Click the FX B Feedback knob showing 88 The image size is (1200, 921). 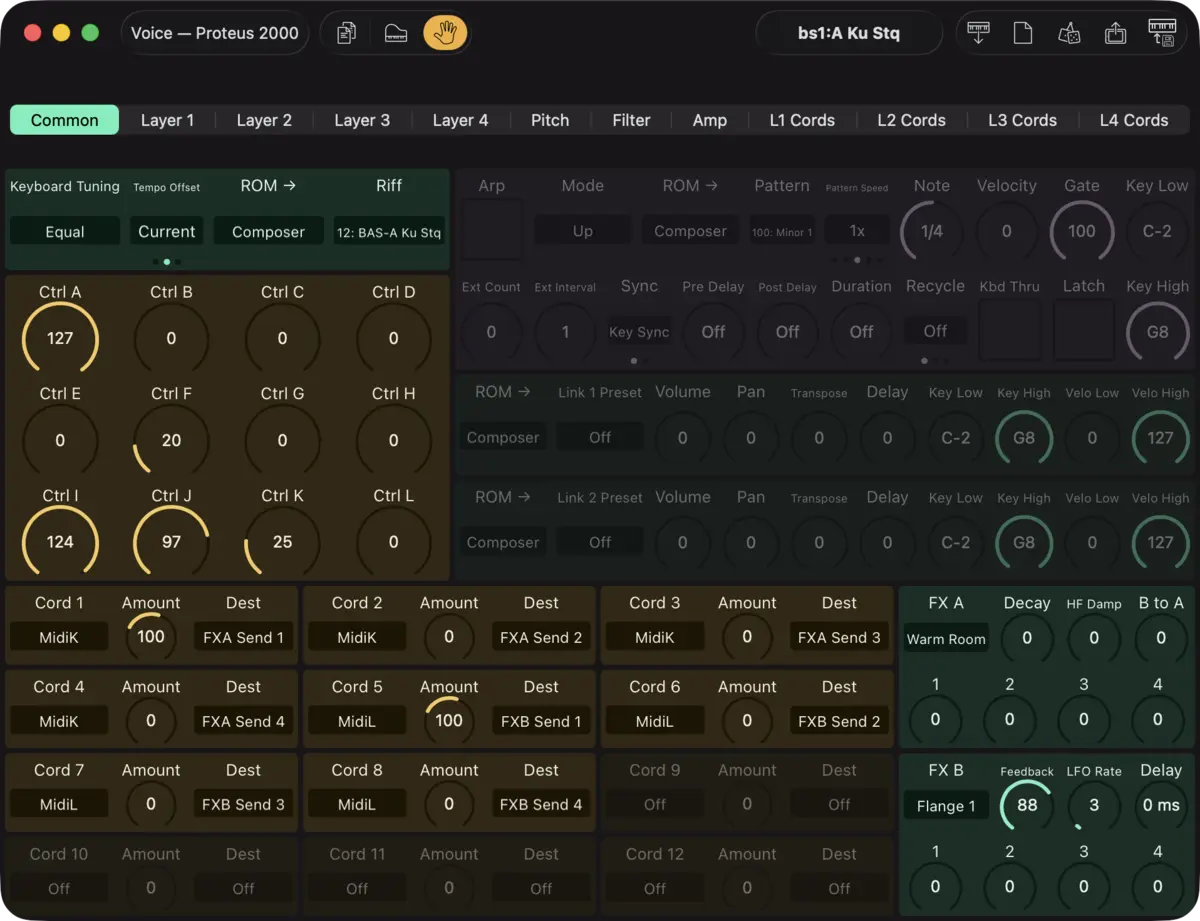1027,805
